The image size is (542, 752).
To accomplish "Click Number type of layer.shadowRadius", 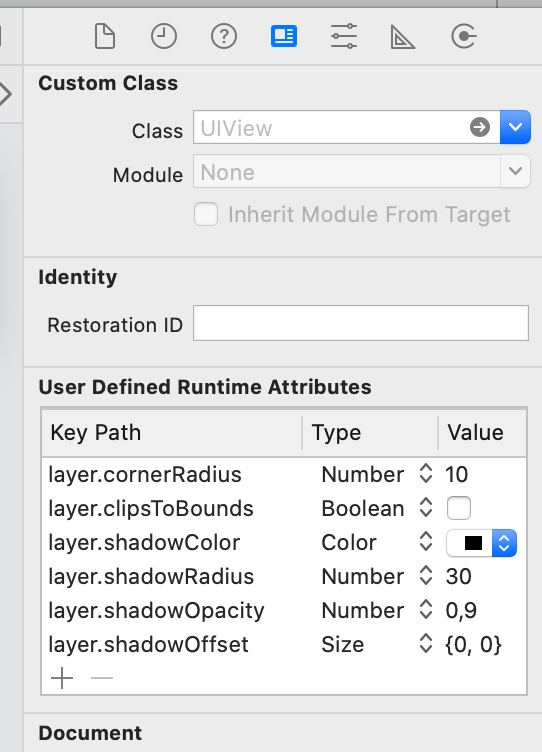I will click(x=363, y=576).
